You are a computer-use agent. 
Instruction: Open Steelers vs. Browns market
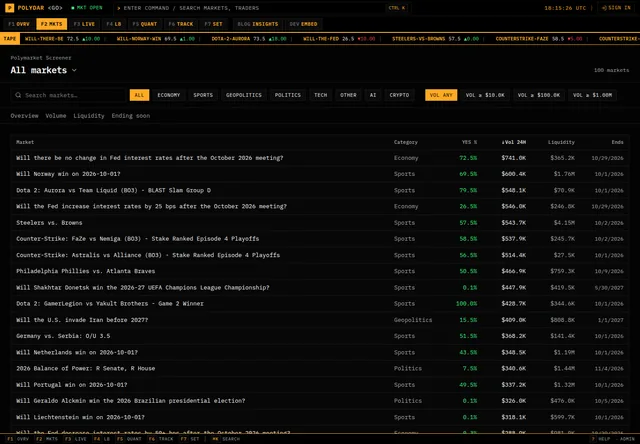(x=320, y=223)
